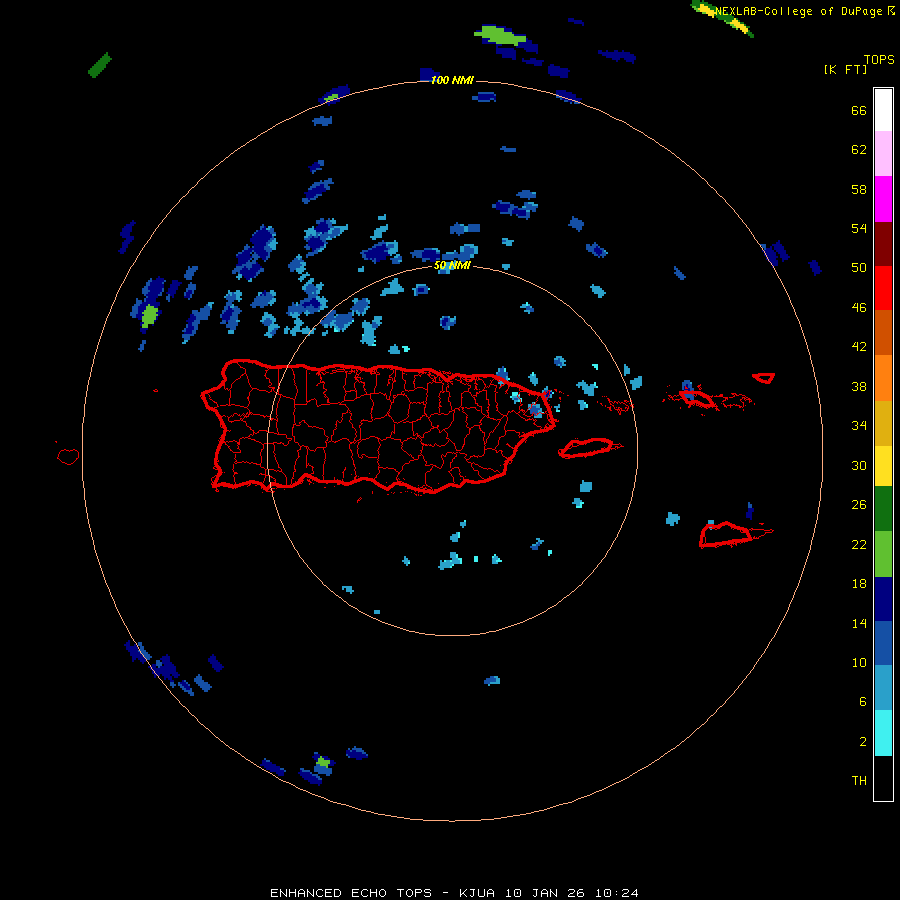Viewport: 900px width, 900px height.
Task: Click the legend value '30'
Action: click(859, 465)
